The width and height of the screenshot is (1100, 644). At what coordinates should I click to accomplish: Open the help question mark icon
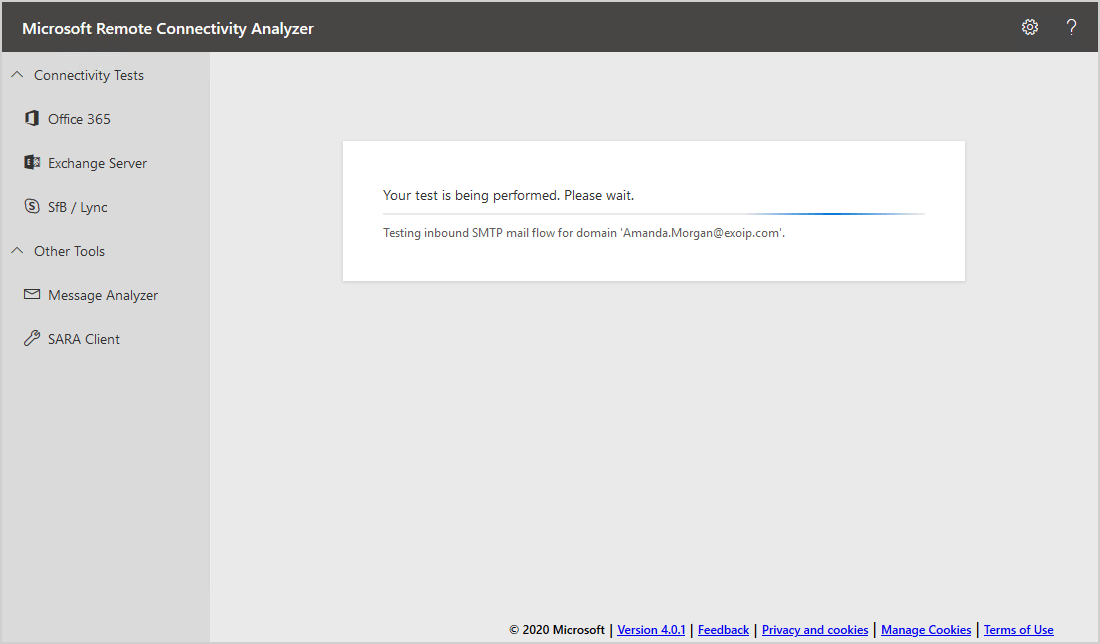[x=1071, y=27]
